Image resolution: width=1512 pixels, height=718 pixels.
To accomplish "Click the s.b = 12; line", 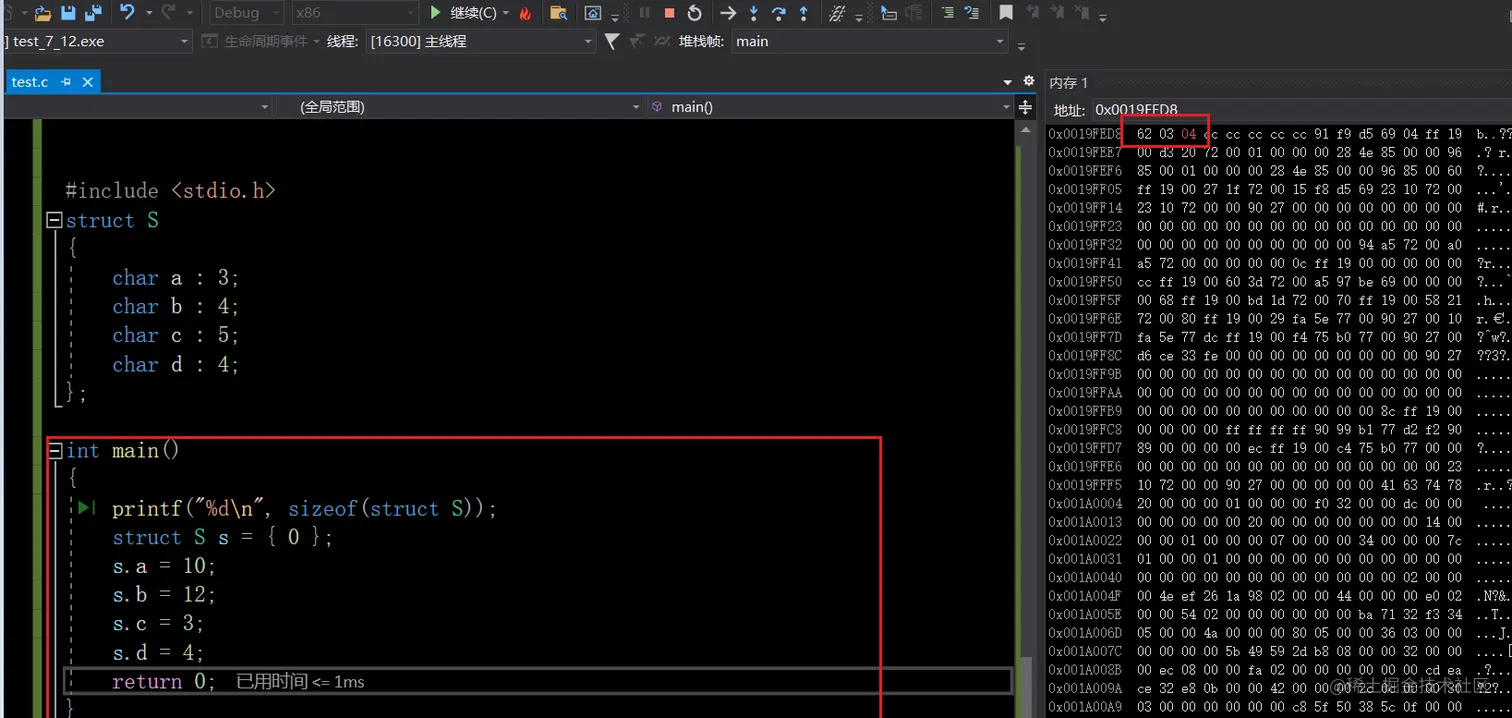I will (x=164, y=595).
